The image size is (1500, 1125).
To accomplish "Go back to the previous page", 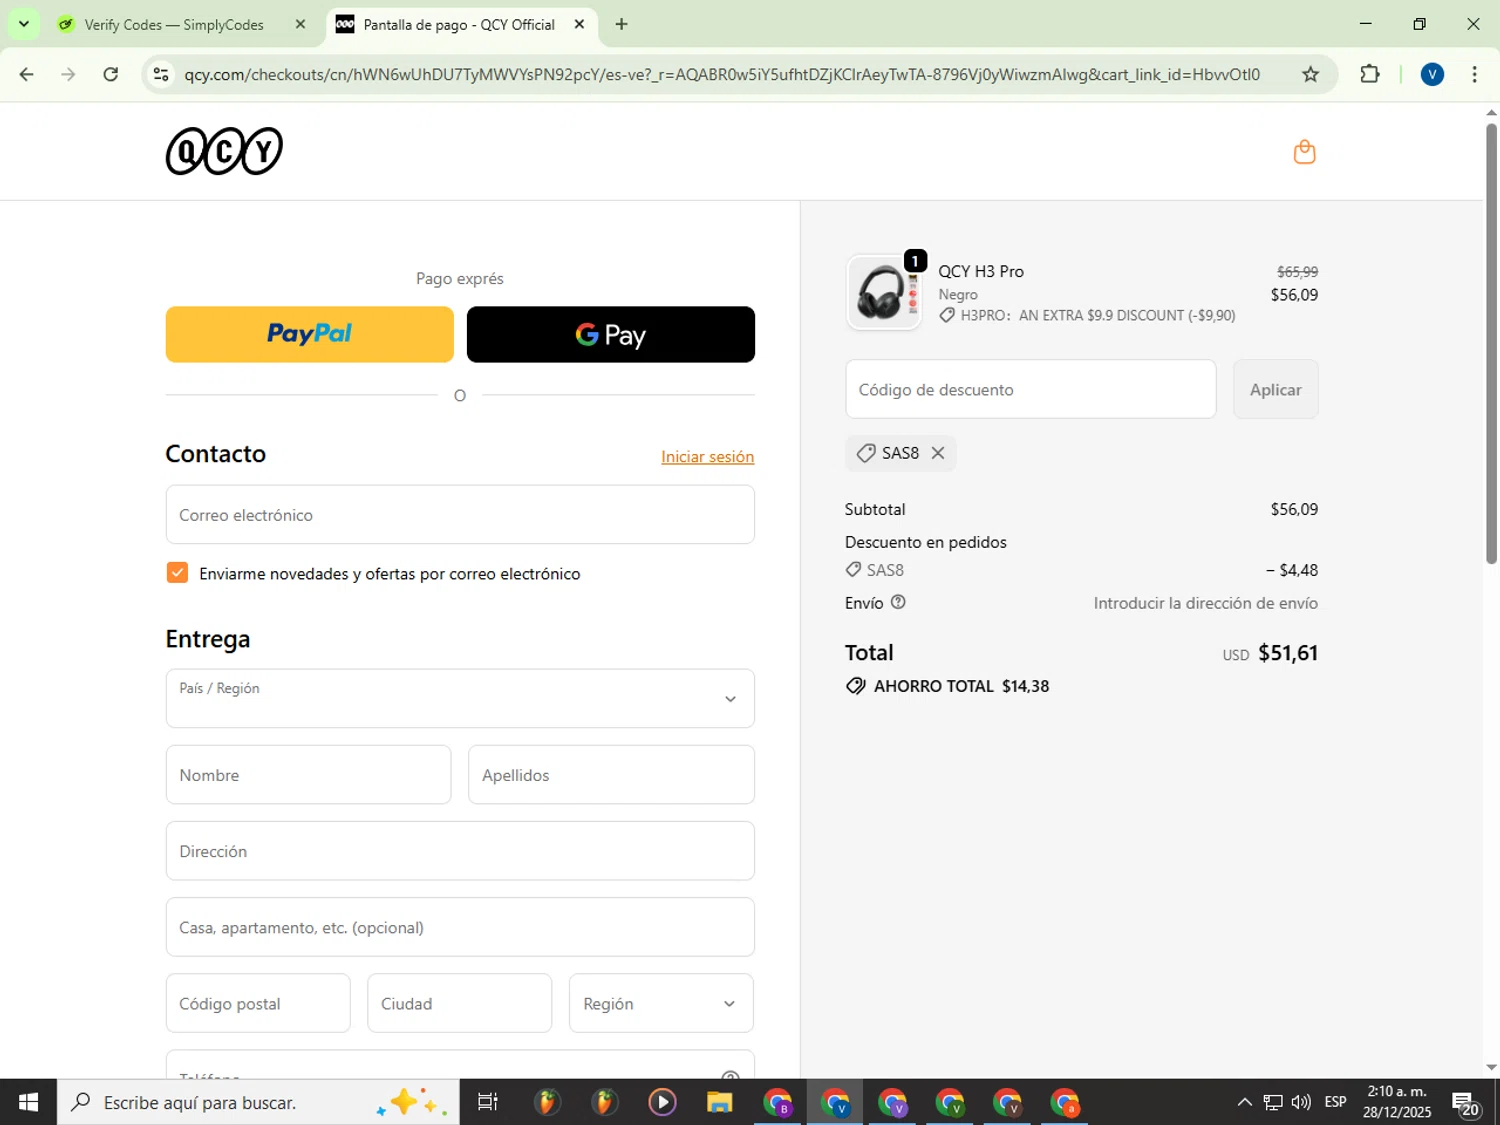I will tap(27, 74).
